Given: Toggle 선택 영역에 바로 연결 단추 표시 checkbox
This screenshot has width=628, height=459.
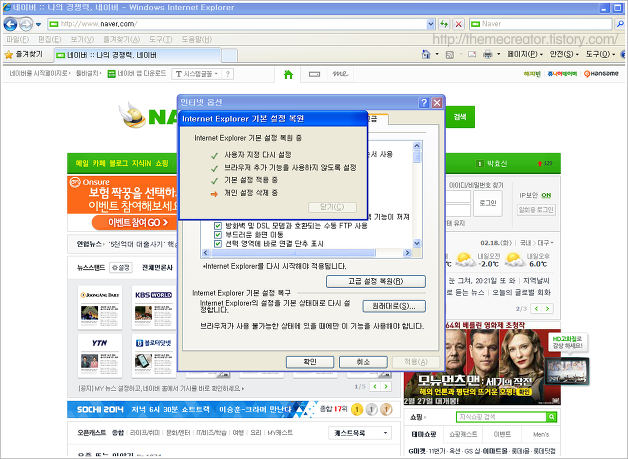Looking at the screenshot, I should tap(218, 244).
